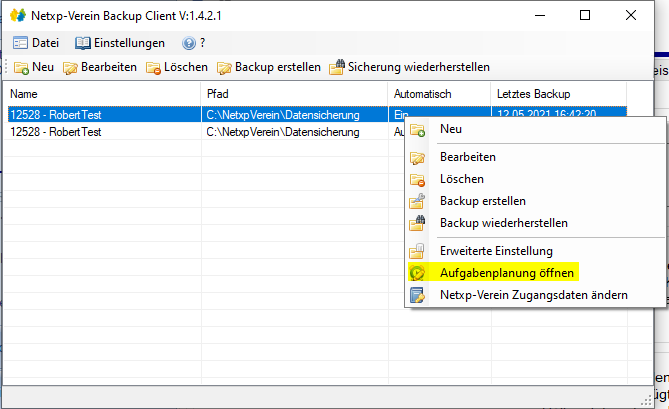This screenshot has height=409, width=669.
Task: Select Löschen in the context menu
Action: (535, 179)
